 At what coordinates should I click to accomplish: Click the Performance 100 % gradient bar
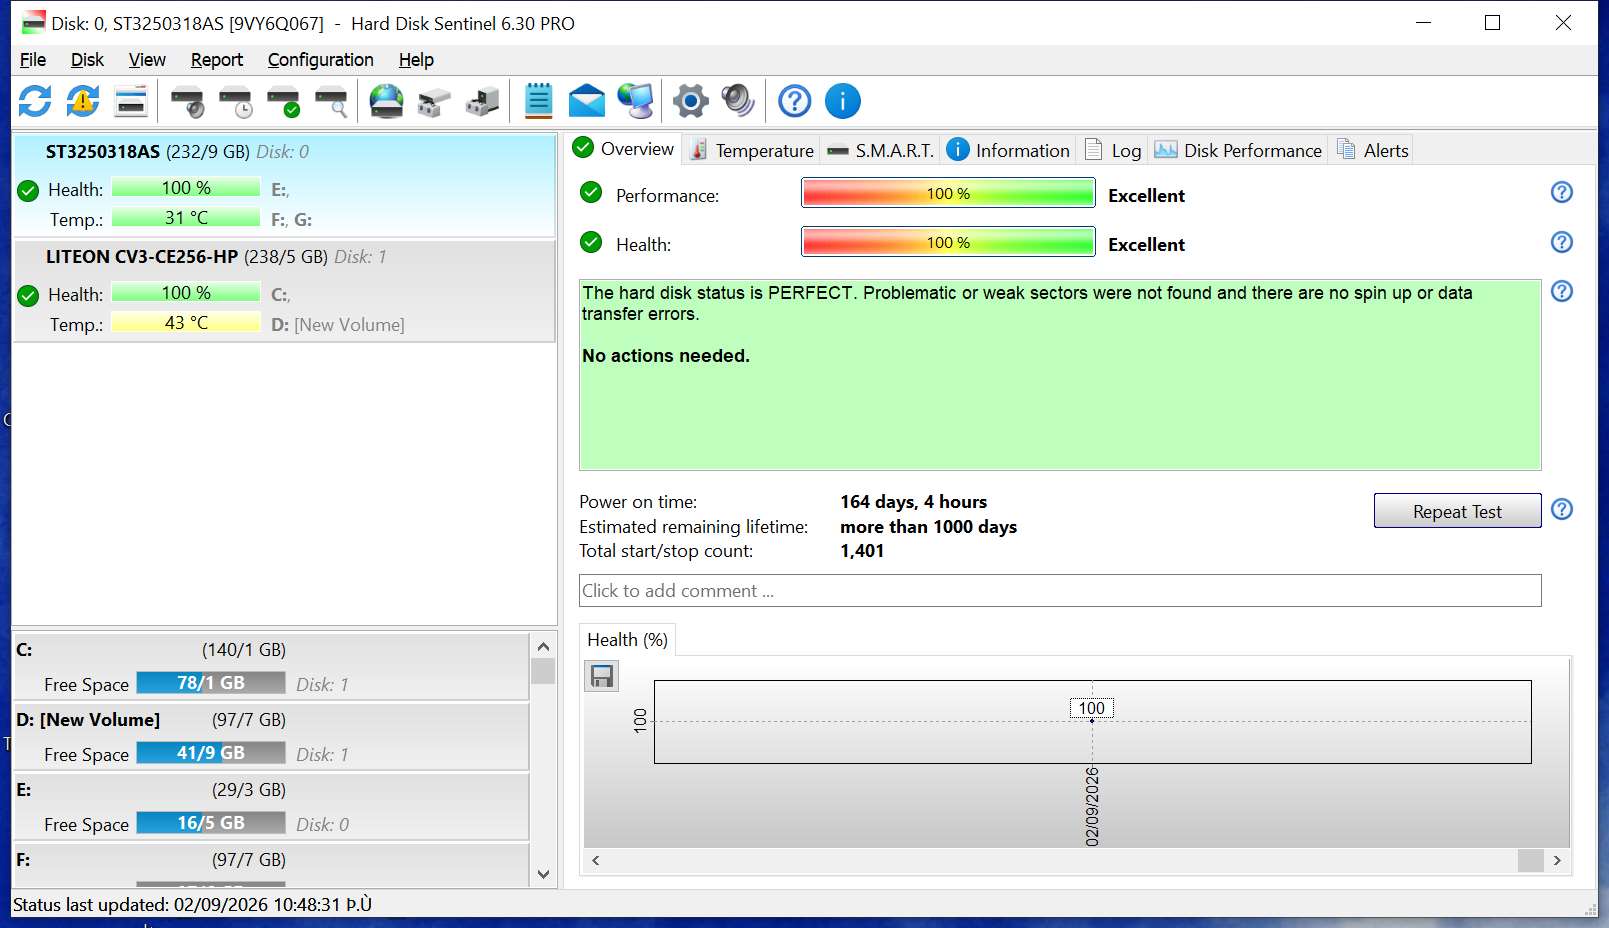pos(948,193)
